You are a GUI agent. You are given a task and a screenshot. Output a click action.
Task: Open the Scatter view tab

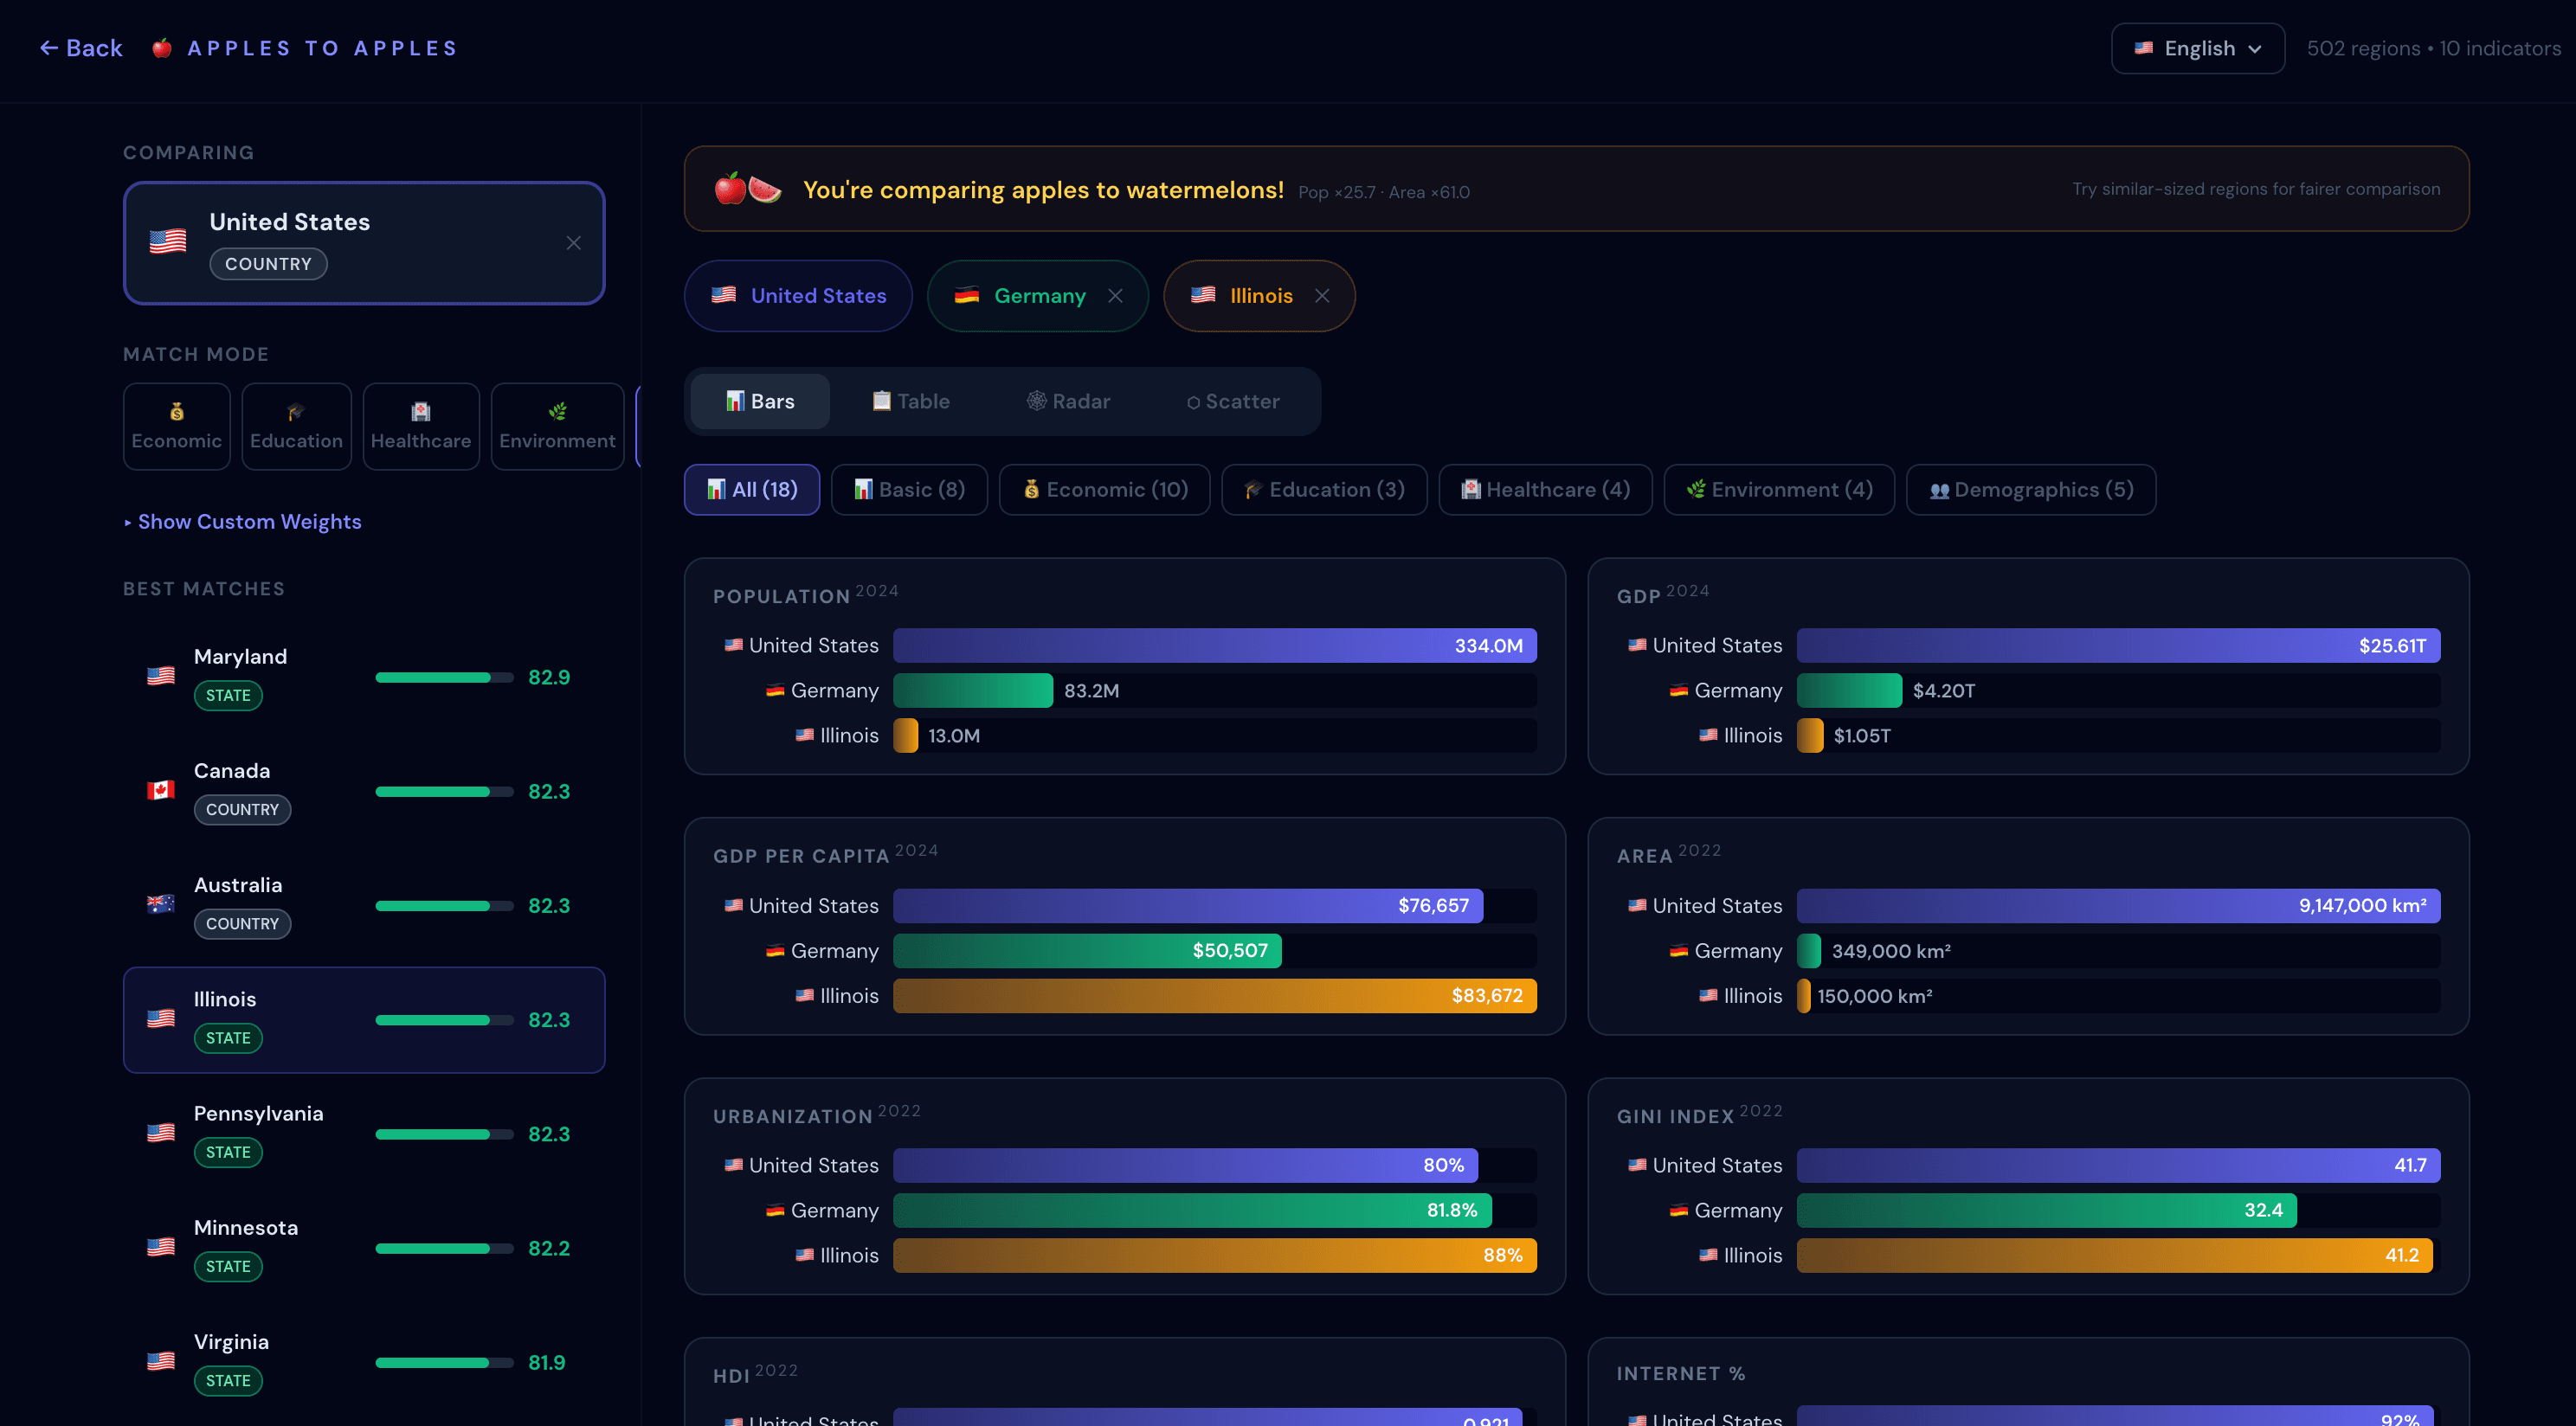tap(1233, 401)
